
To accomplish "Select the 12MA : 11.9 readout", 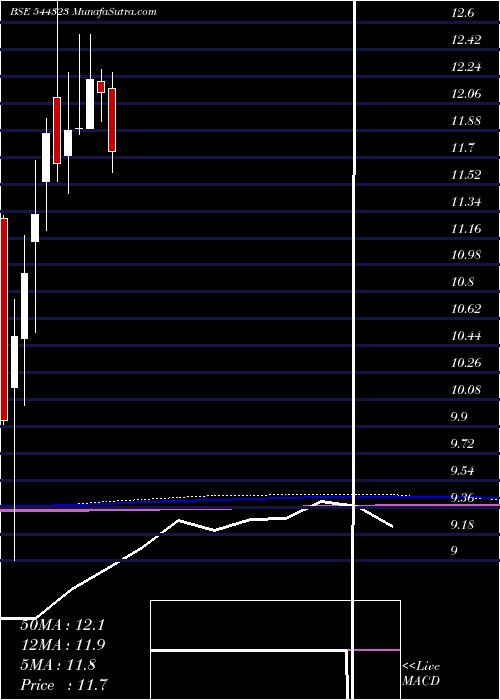I will (62, 645).
